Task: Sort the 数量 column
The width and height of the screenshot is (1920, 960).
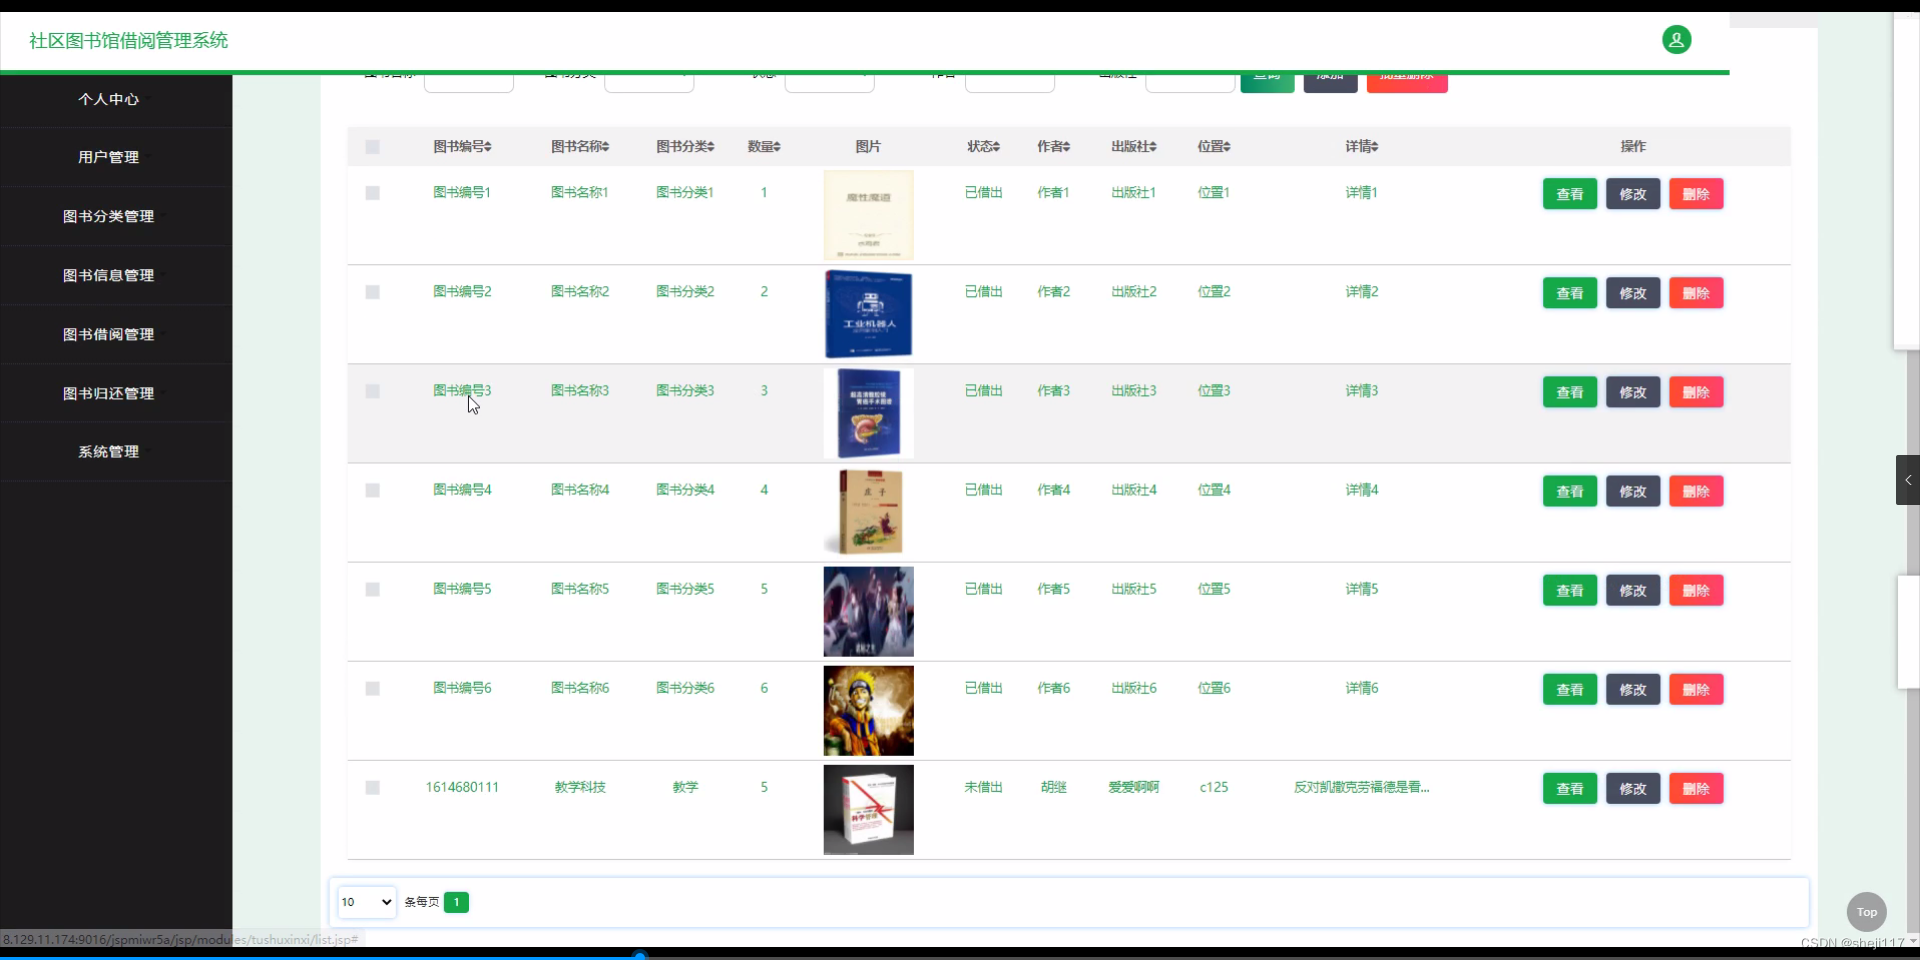Action: (763, 146)
